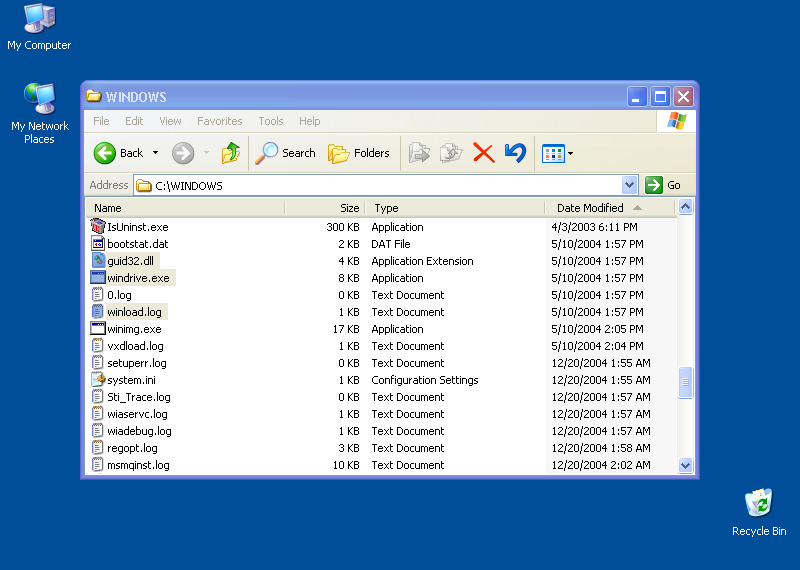Click the Sti_Trace.log file icon

(97, 397)
